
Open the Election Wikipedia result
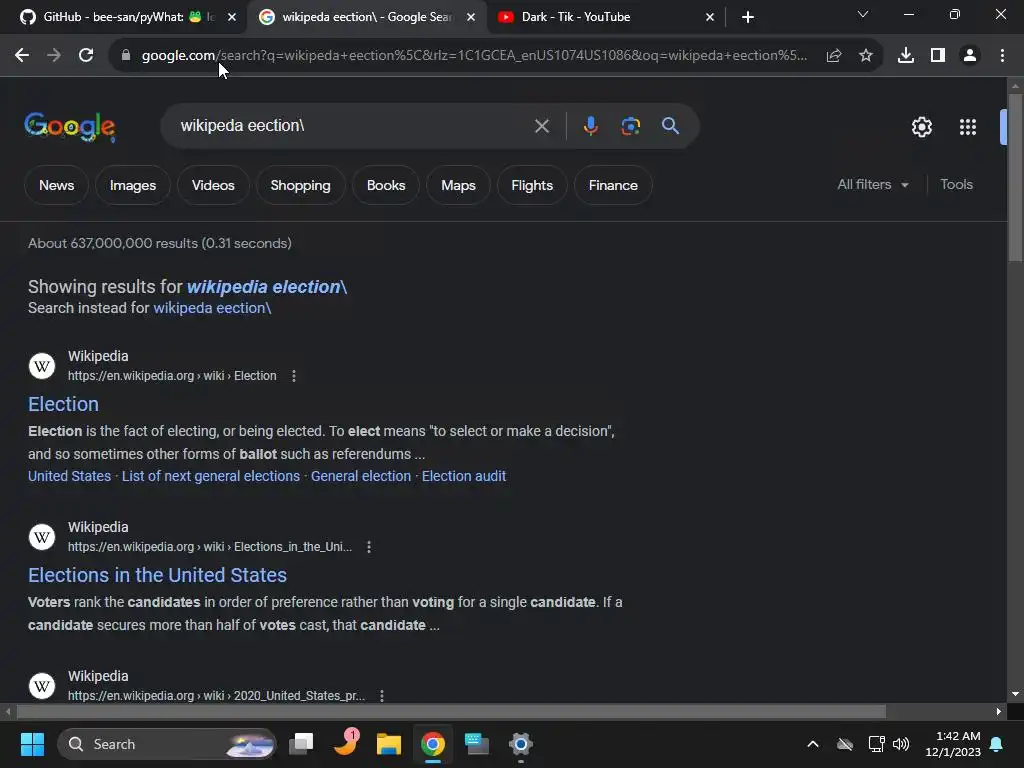[63, 404]
